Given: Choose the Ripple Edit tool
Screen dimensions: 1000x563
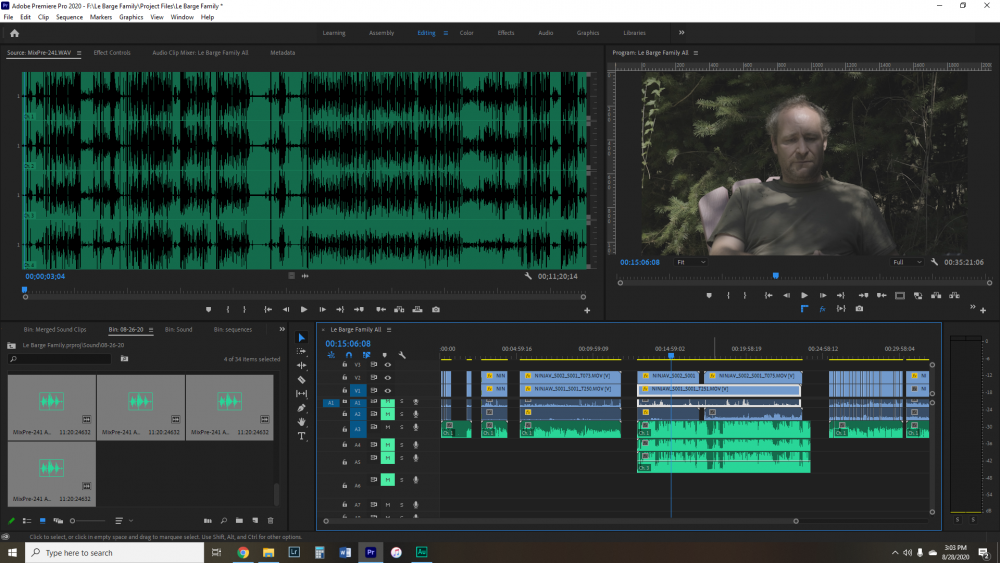Looking at the screenshot, I should (302, 365).
